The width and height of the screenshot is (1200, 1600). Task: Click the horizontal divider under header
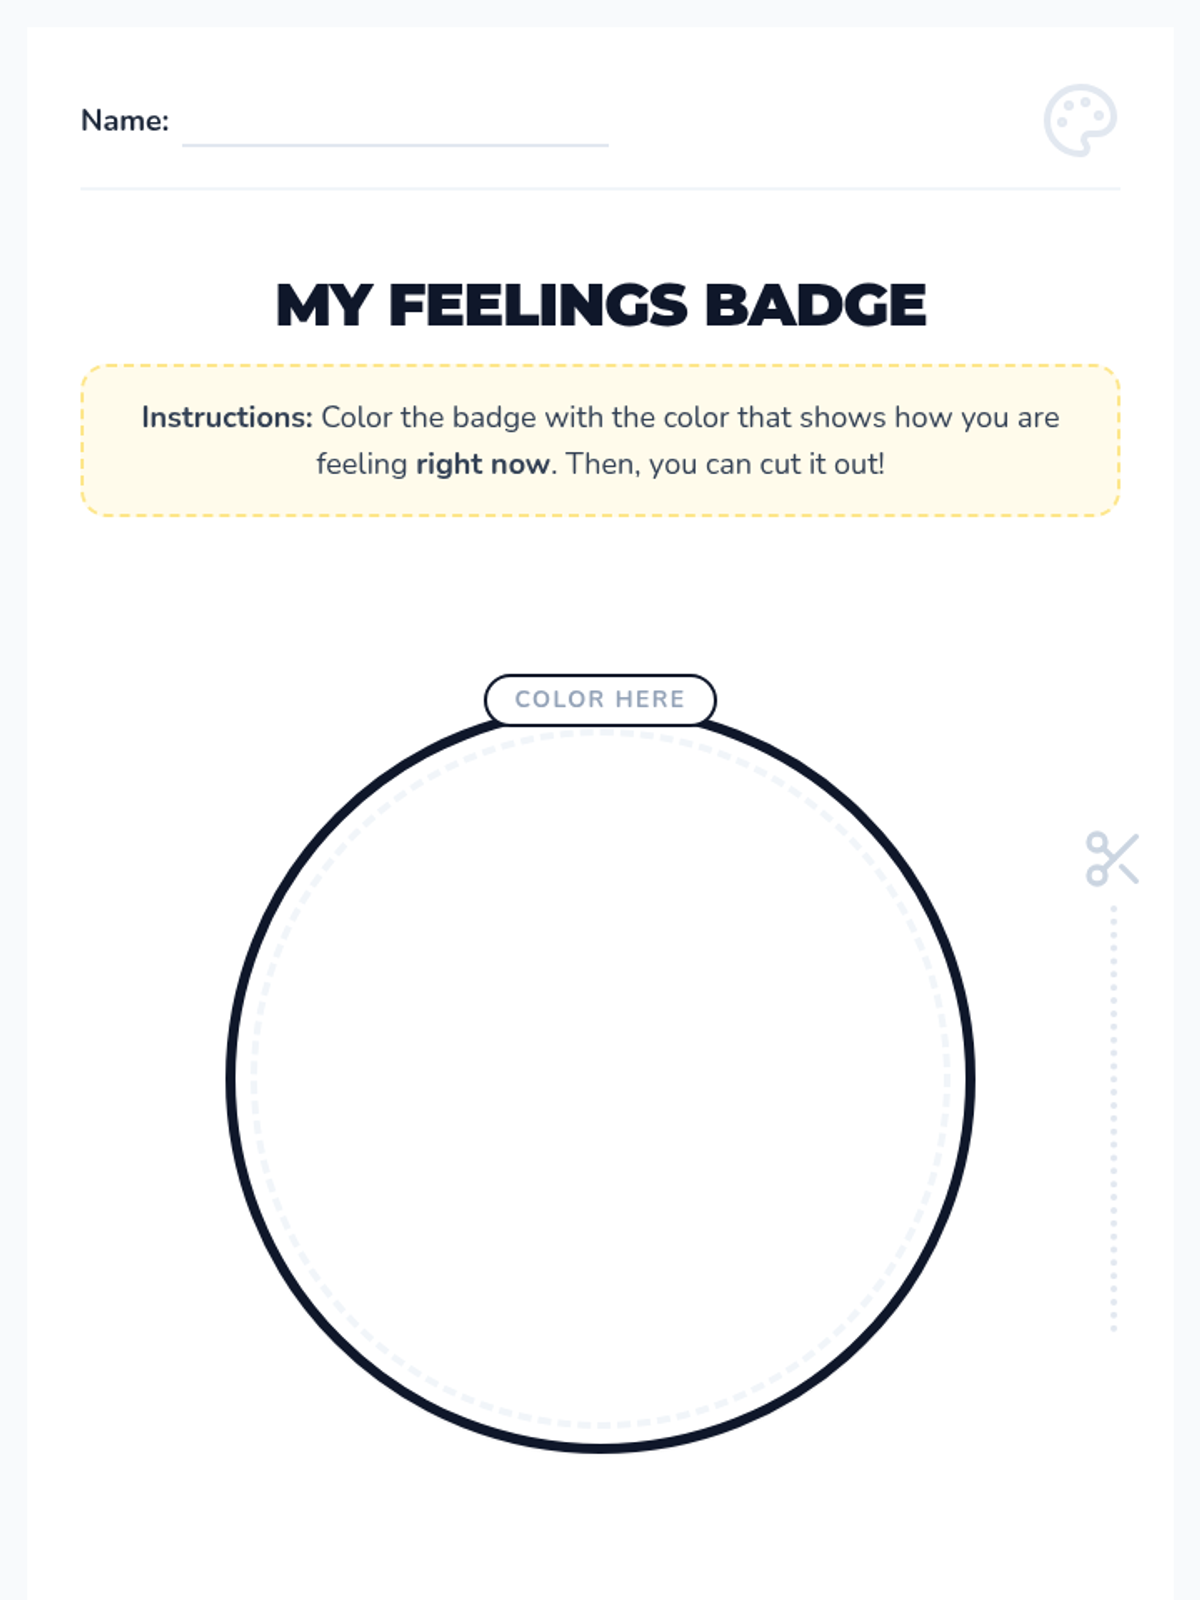600,188
